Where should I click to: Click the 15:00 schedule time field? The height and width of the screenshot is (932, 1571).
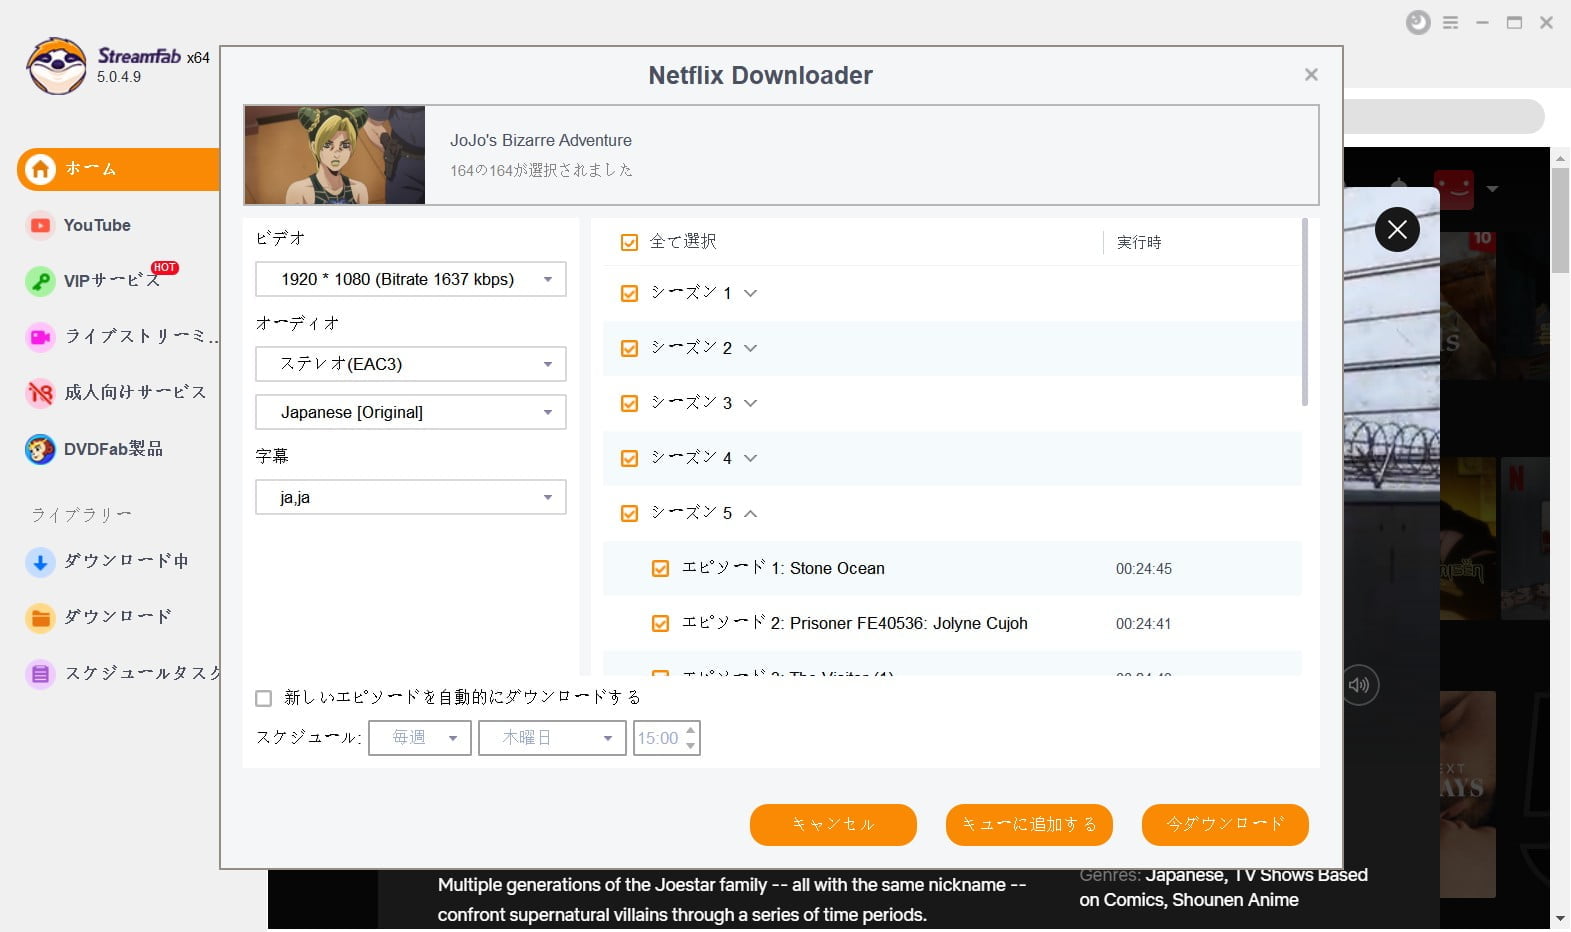pyautogui.click(x=658, y=738)
